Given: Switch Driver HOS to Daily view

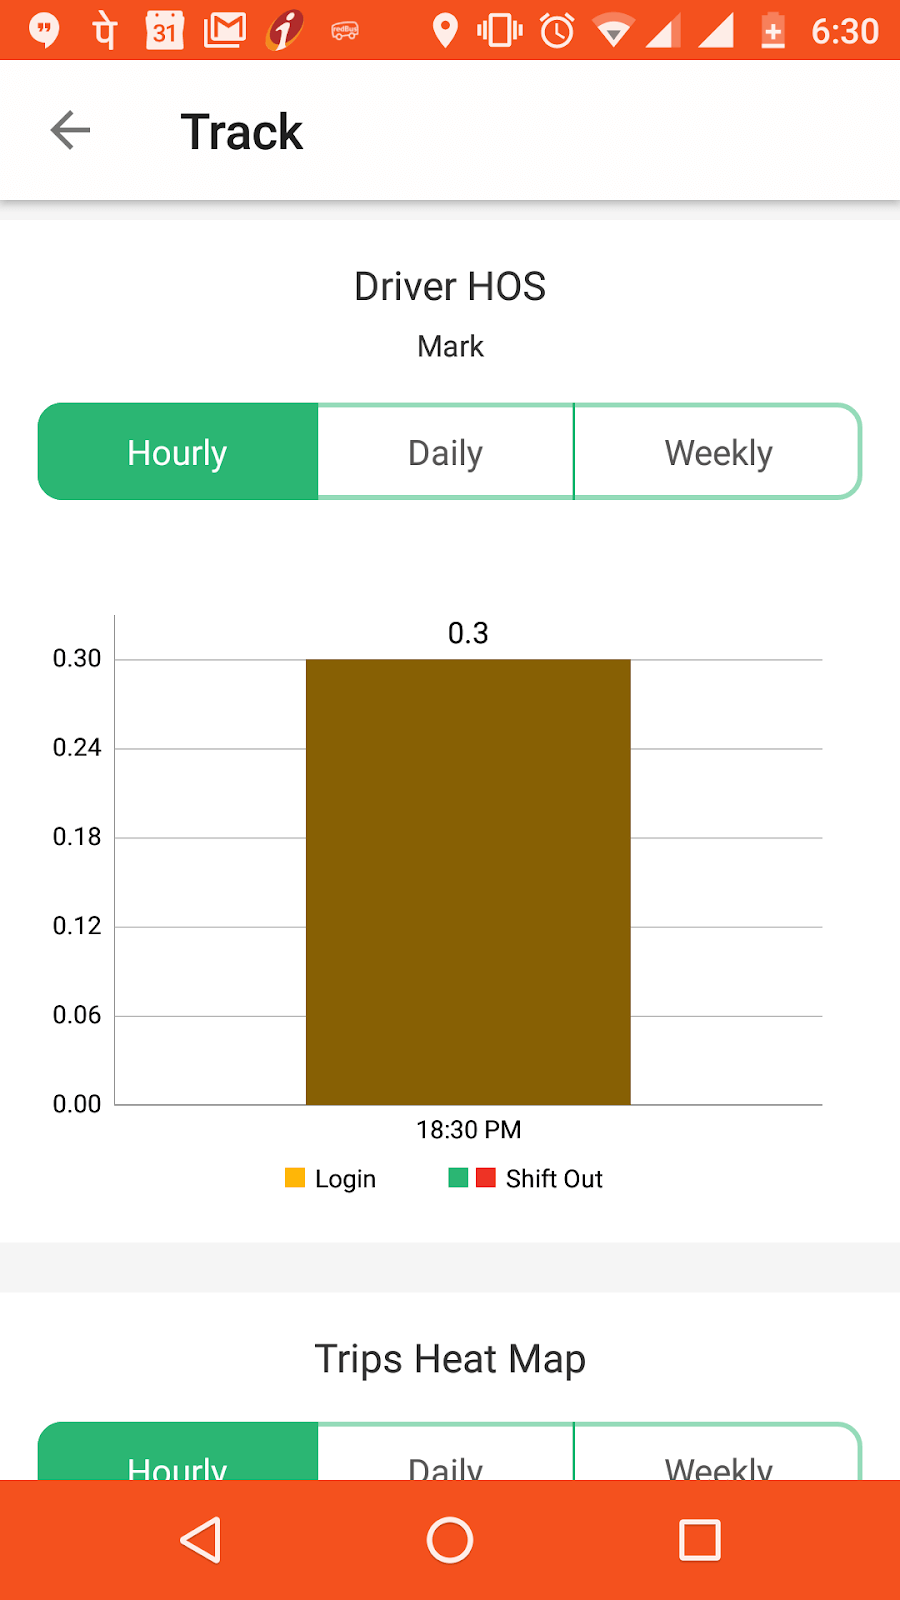Looking at the screenshot, I should tap(446, 452).
